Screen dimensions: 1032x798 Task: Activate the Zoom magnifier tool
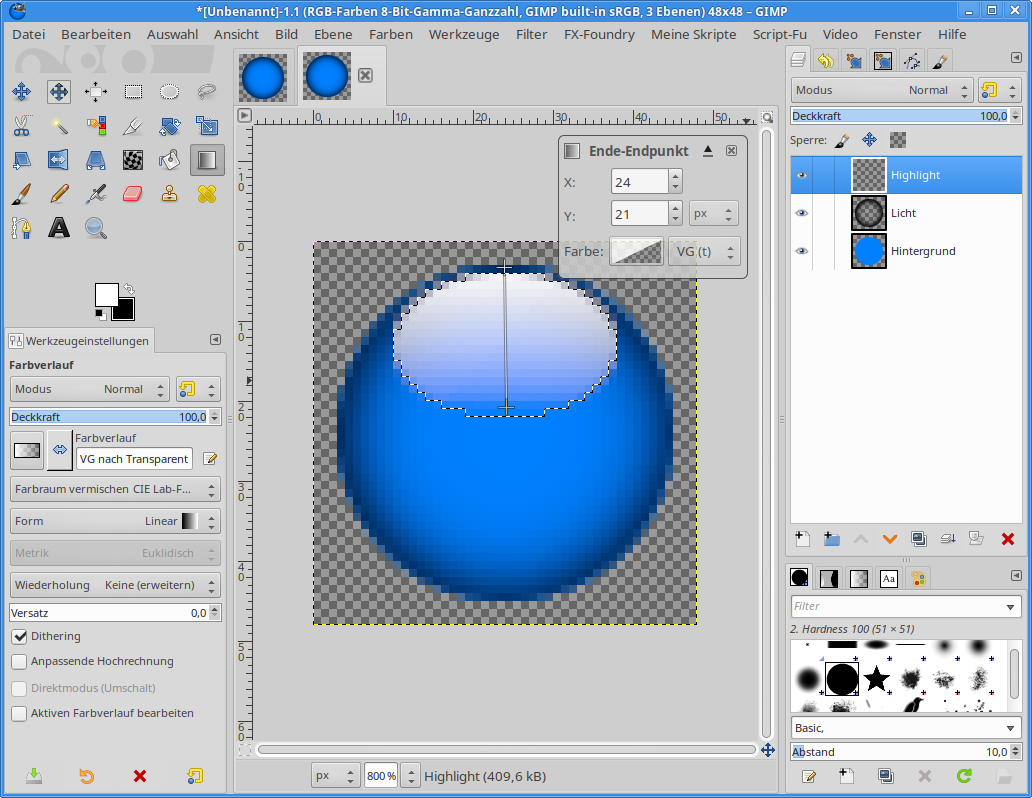[x=96, y=228]
